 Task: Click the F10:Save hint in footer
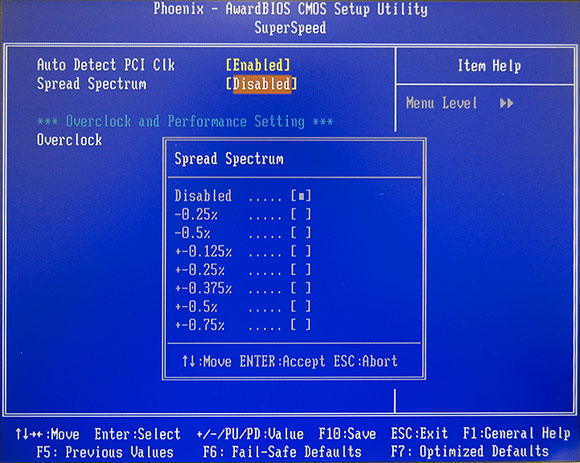[347, 433]
